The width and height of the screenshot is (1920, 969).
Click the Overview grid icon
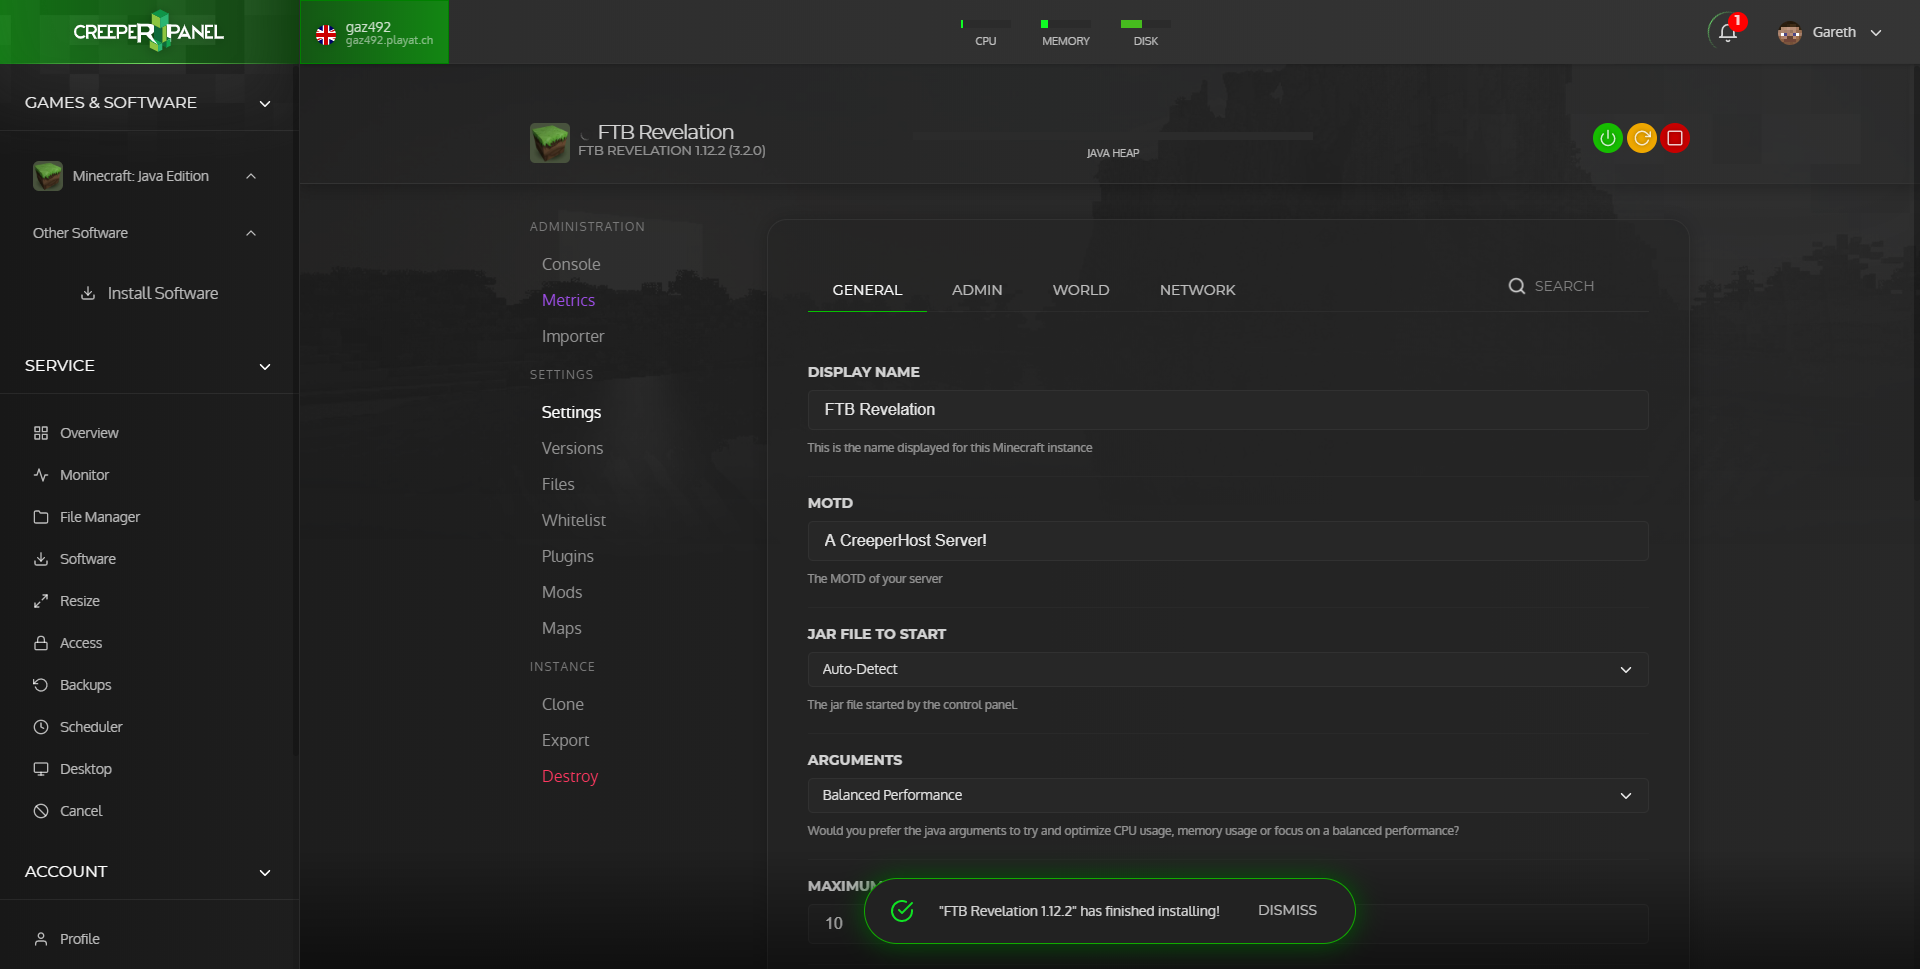pyautogui.click(x=41, y=433)
